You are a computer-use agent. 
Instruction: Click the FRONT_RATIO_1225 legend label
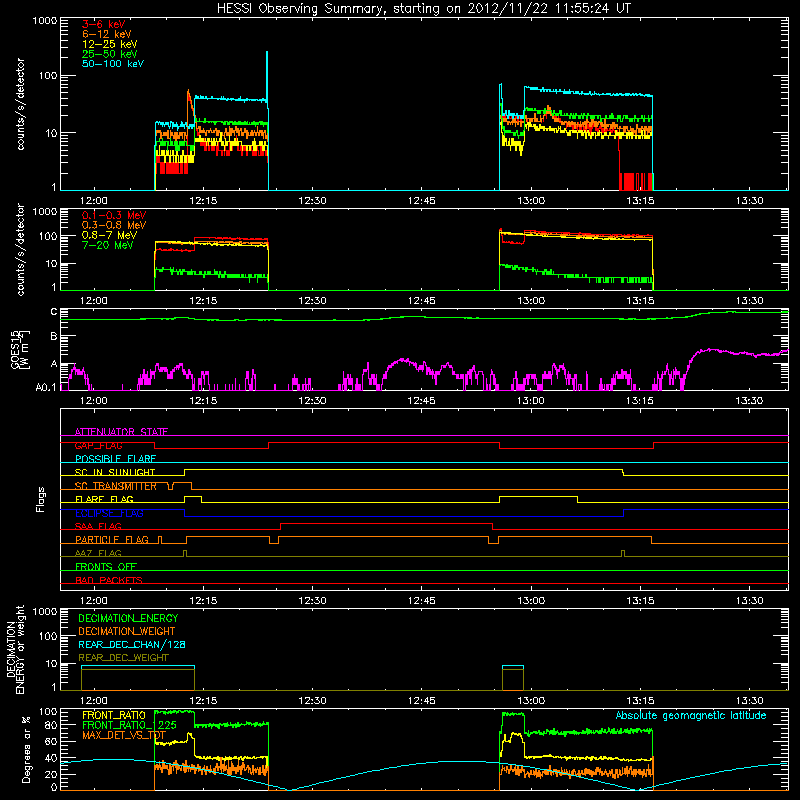[130, 725]
